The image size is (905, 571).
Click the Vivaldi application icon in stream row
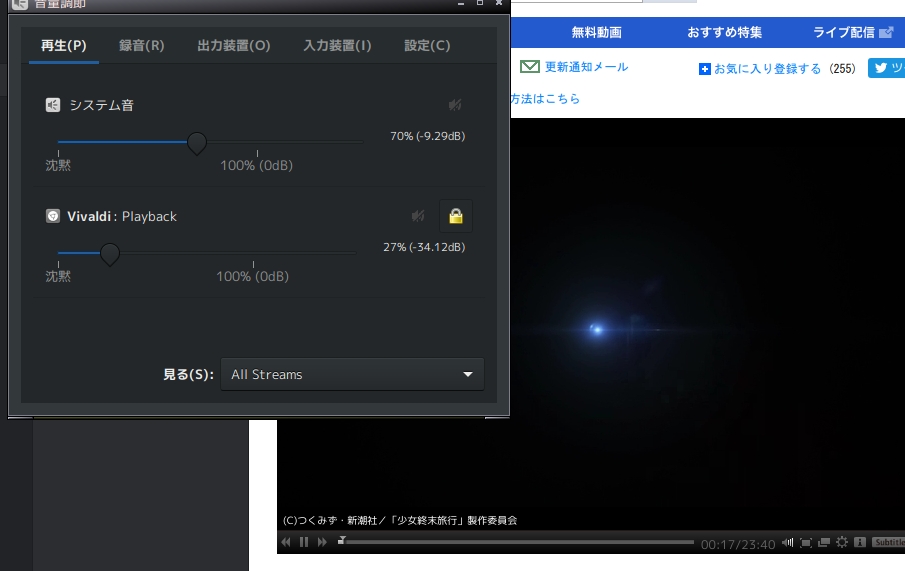click(x=53, y=216)
